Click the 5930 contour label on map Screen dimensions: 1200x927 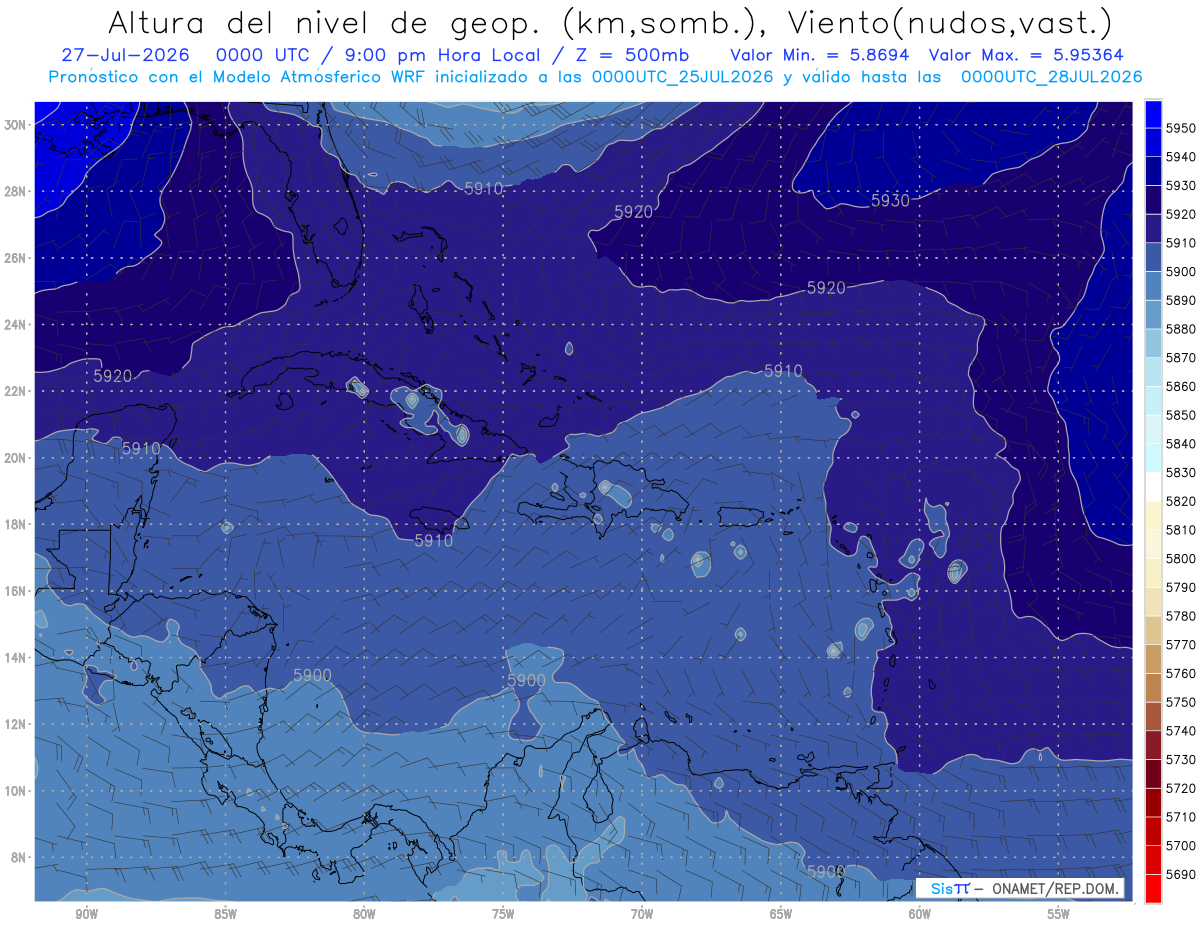pos(890,200)
